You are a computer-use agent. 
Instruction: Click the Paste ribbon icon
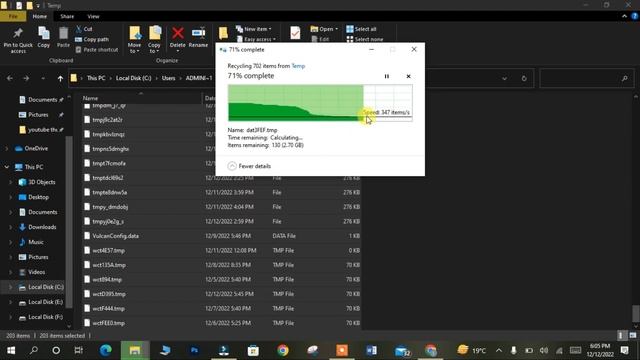[x=63, y=33]
